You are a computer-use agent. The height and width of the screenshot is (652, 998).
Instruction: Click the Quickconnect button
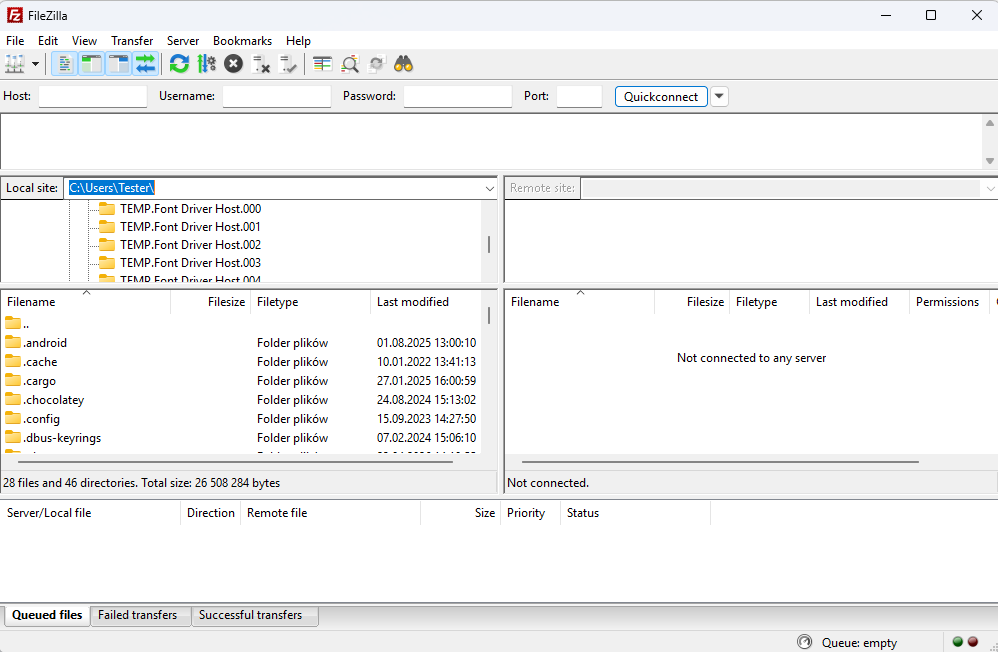pos(661,96)
